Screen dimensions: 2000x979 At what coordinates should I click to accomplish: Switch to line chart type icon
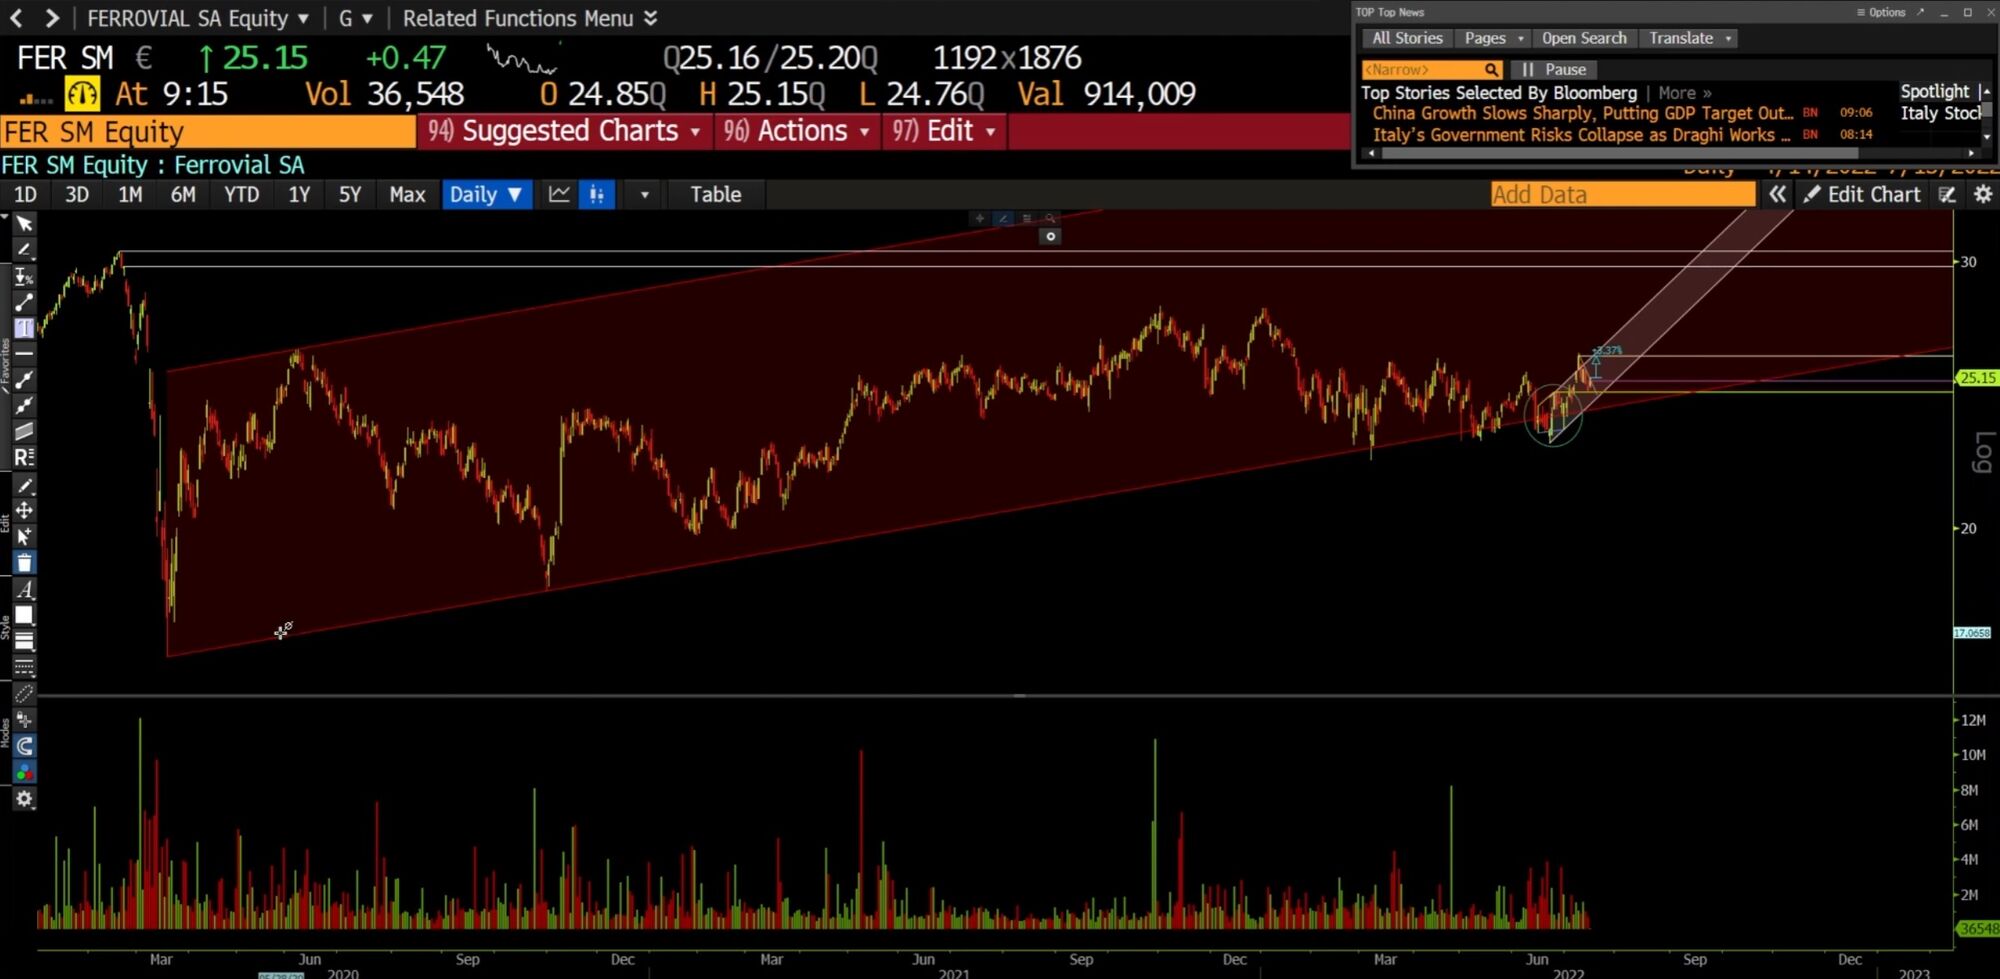pos(559,194)
